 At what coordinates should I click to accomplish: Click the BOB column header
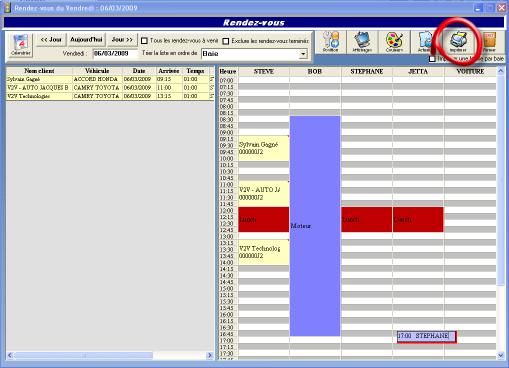(x=315, y=71)
